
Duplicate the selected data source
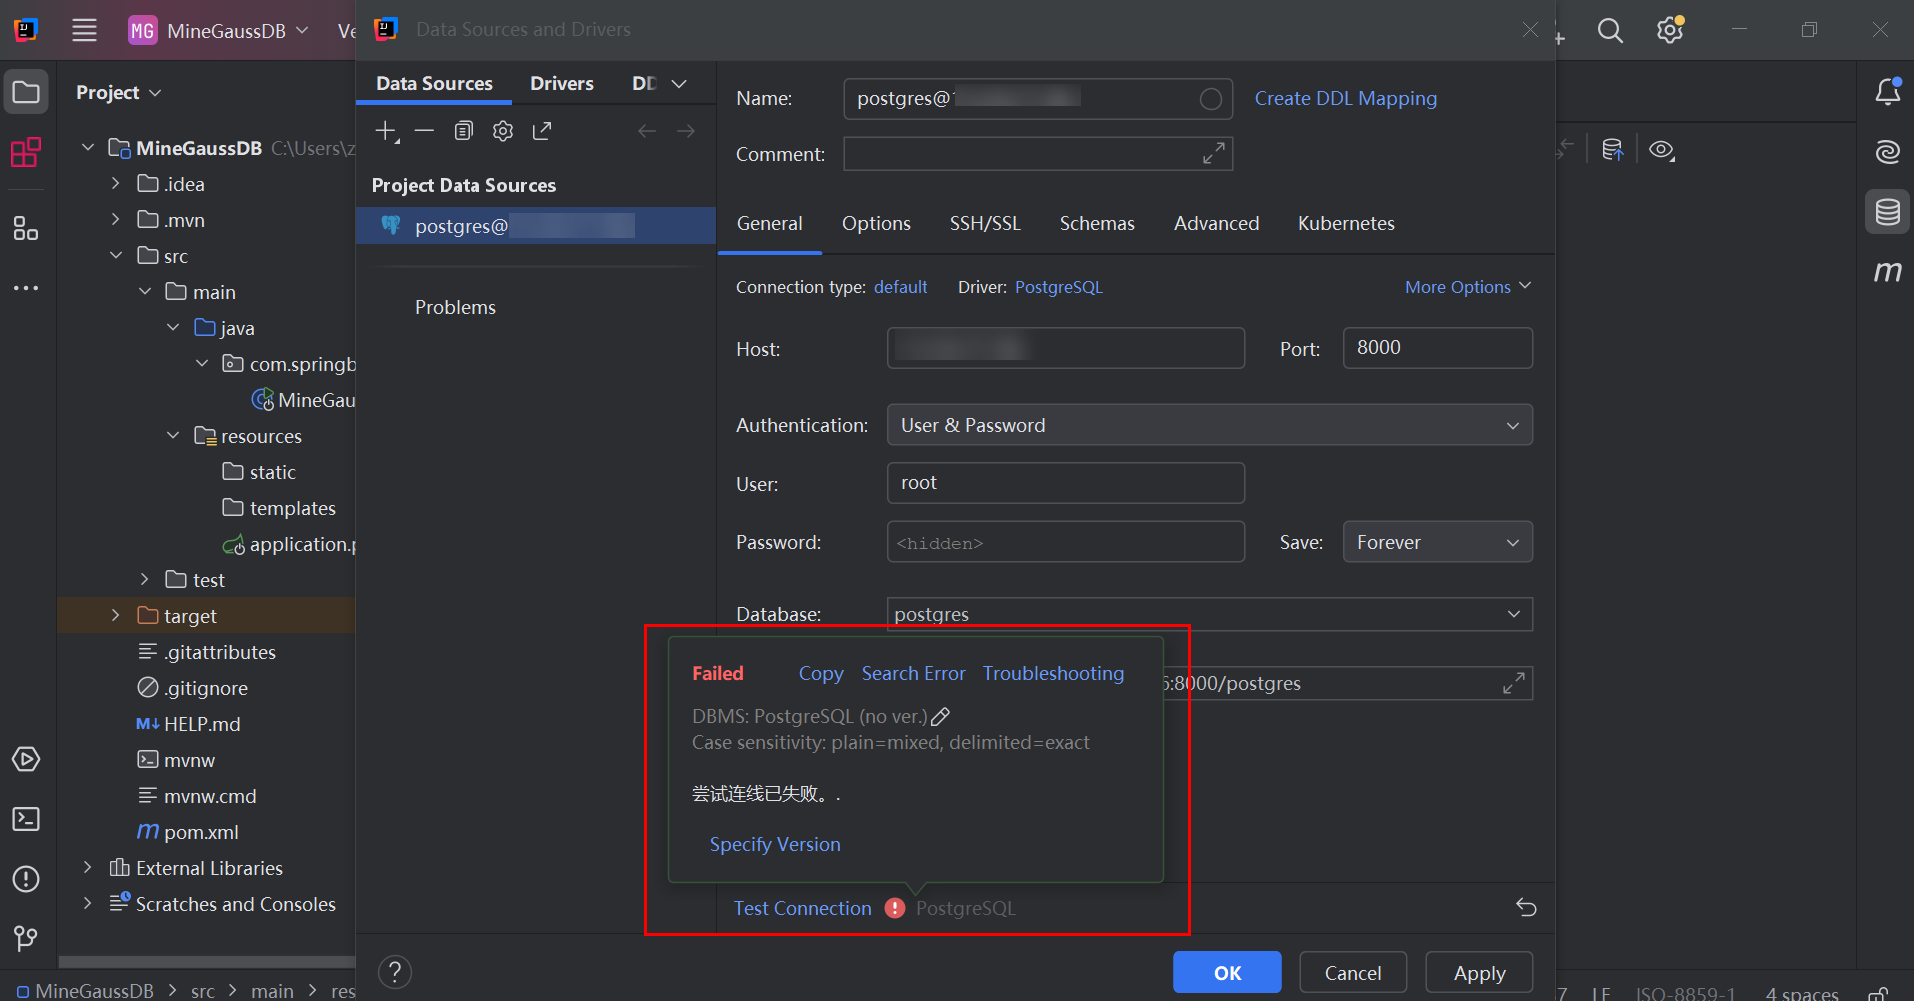[x=463, y=131]
